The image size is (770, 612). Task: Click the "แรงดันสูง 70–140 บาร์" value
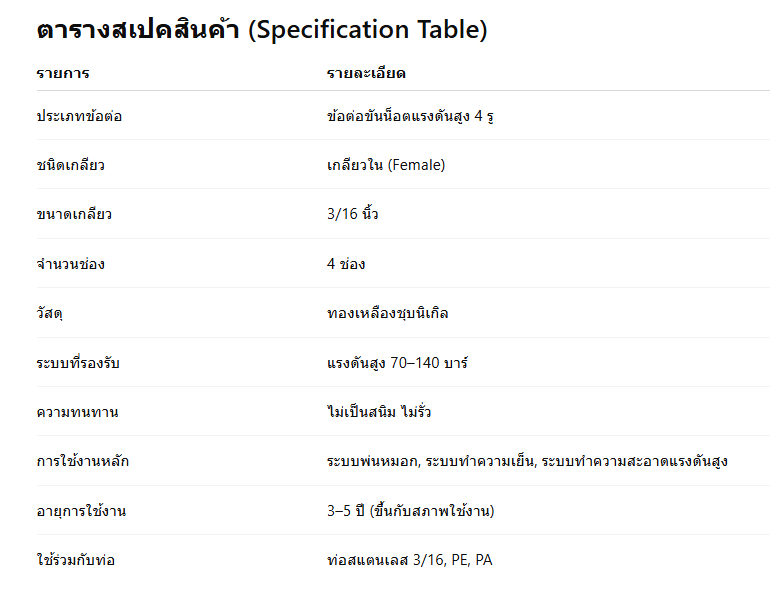397,362
